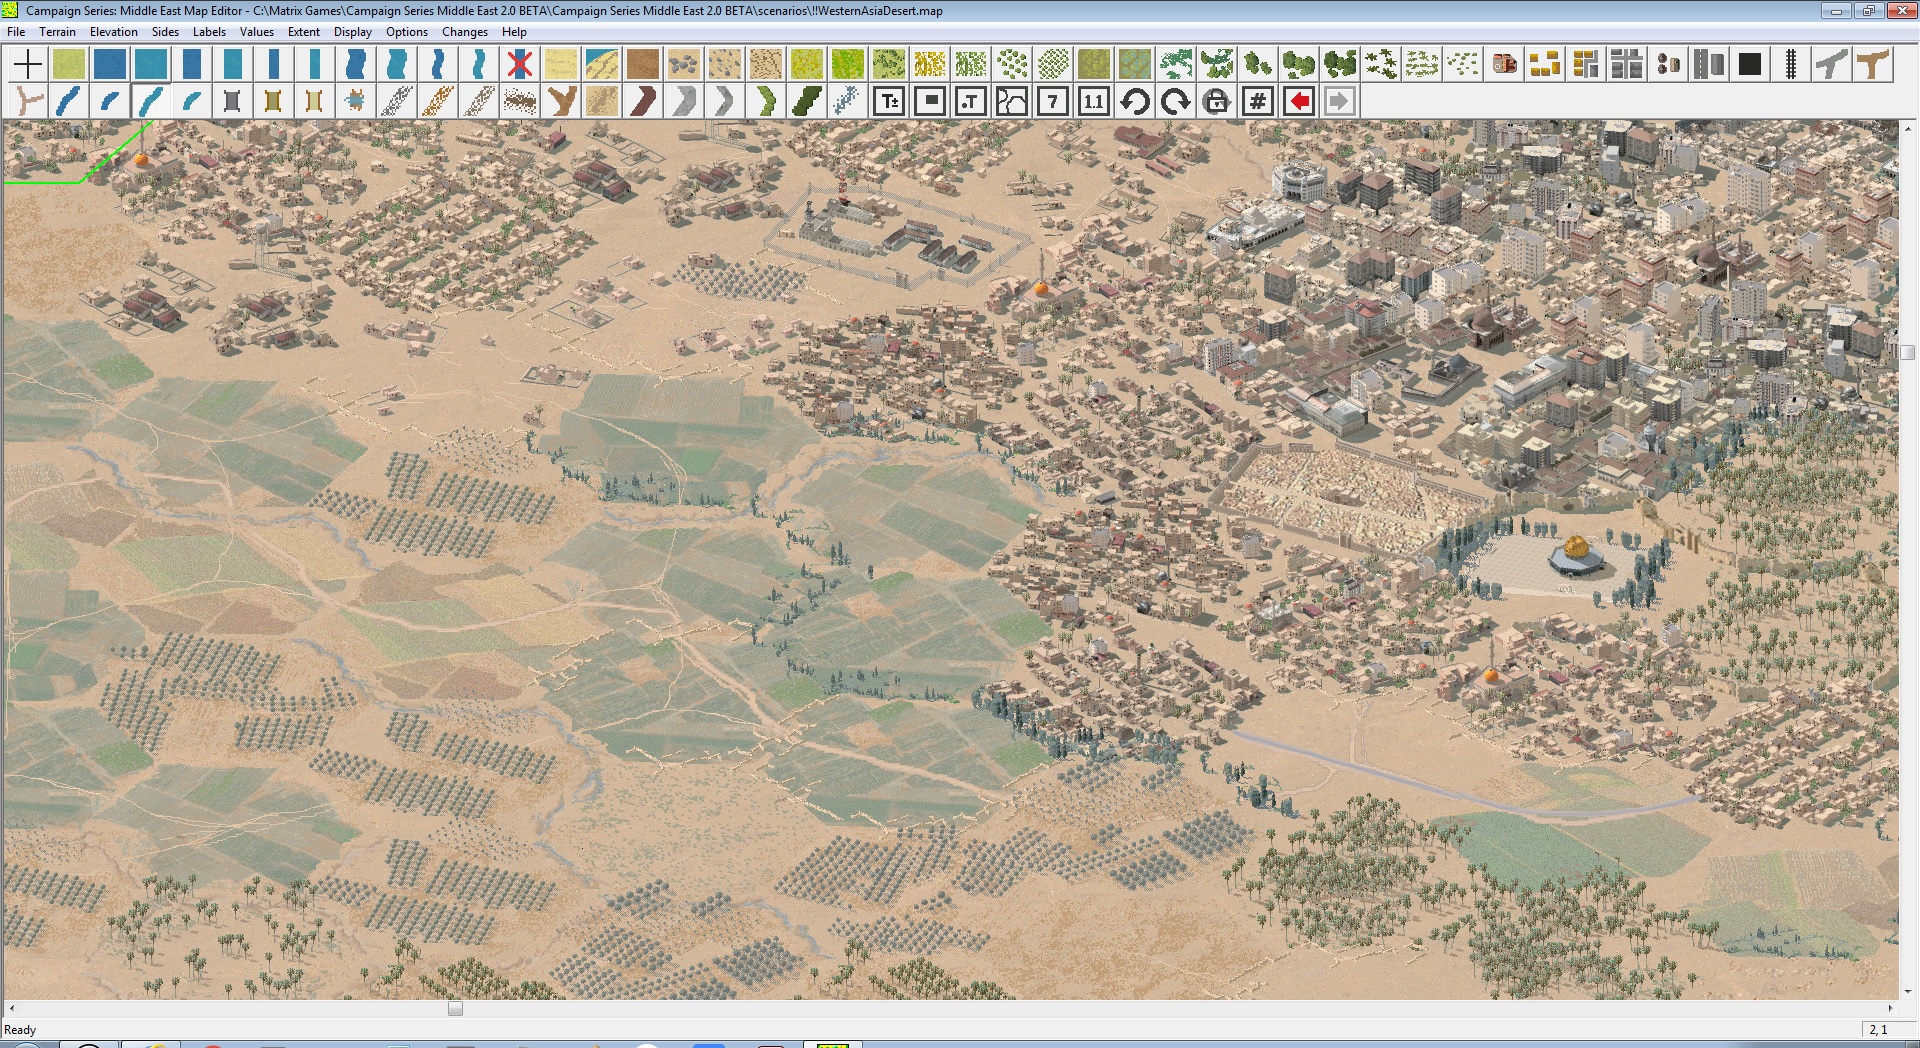
Task: Select the gray paved road junction tool
Action: [1831, 64]
